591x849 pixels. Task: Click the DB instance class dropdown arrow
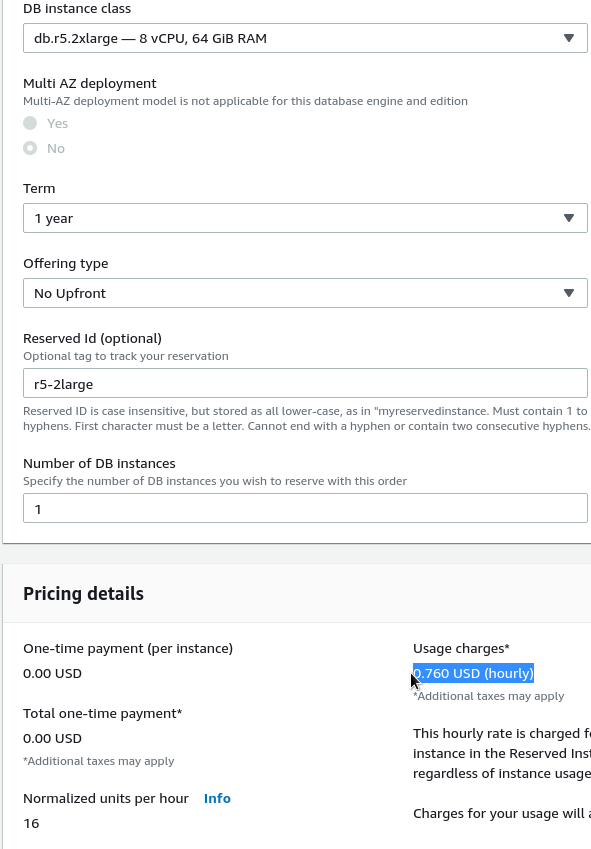(x=568, y=38)
